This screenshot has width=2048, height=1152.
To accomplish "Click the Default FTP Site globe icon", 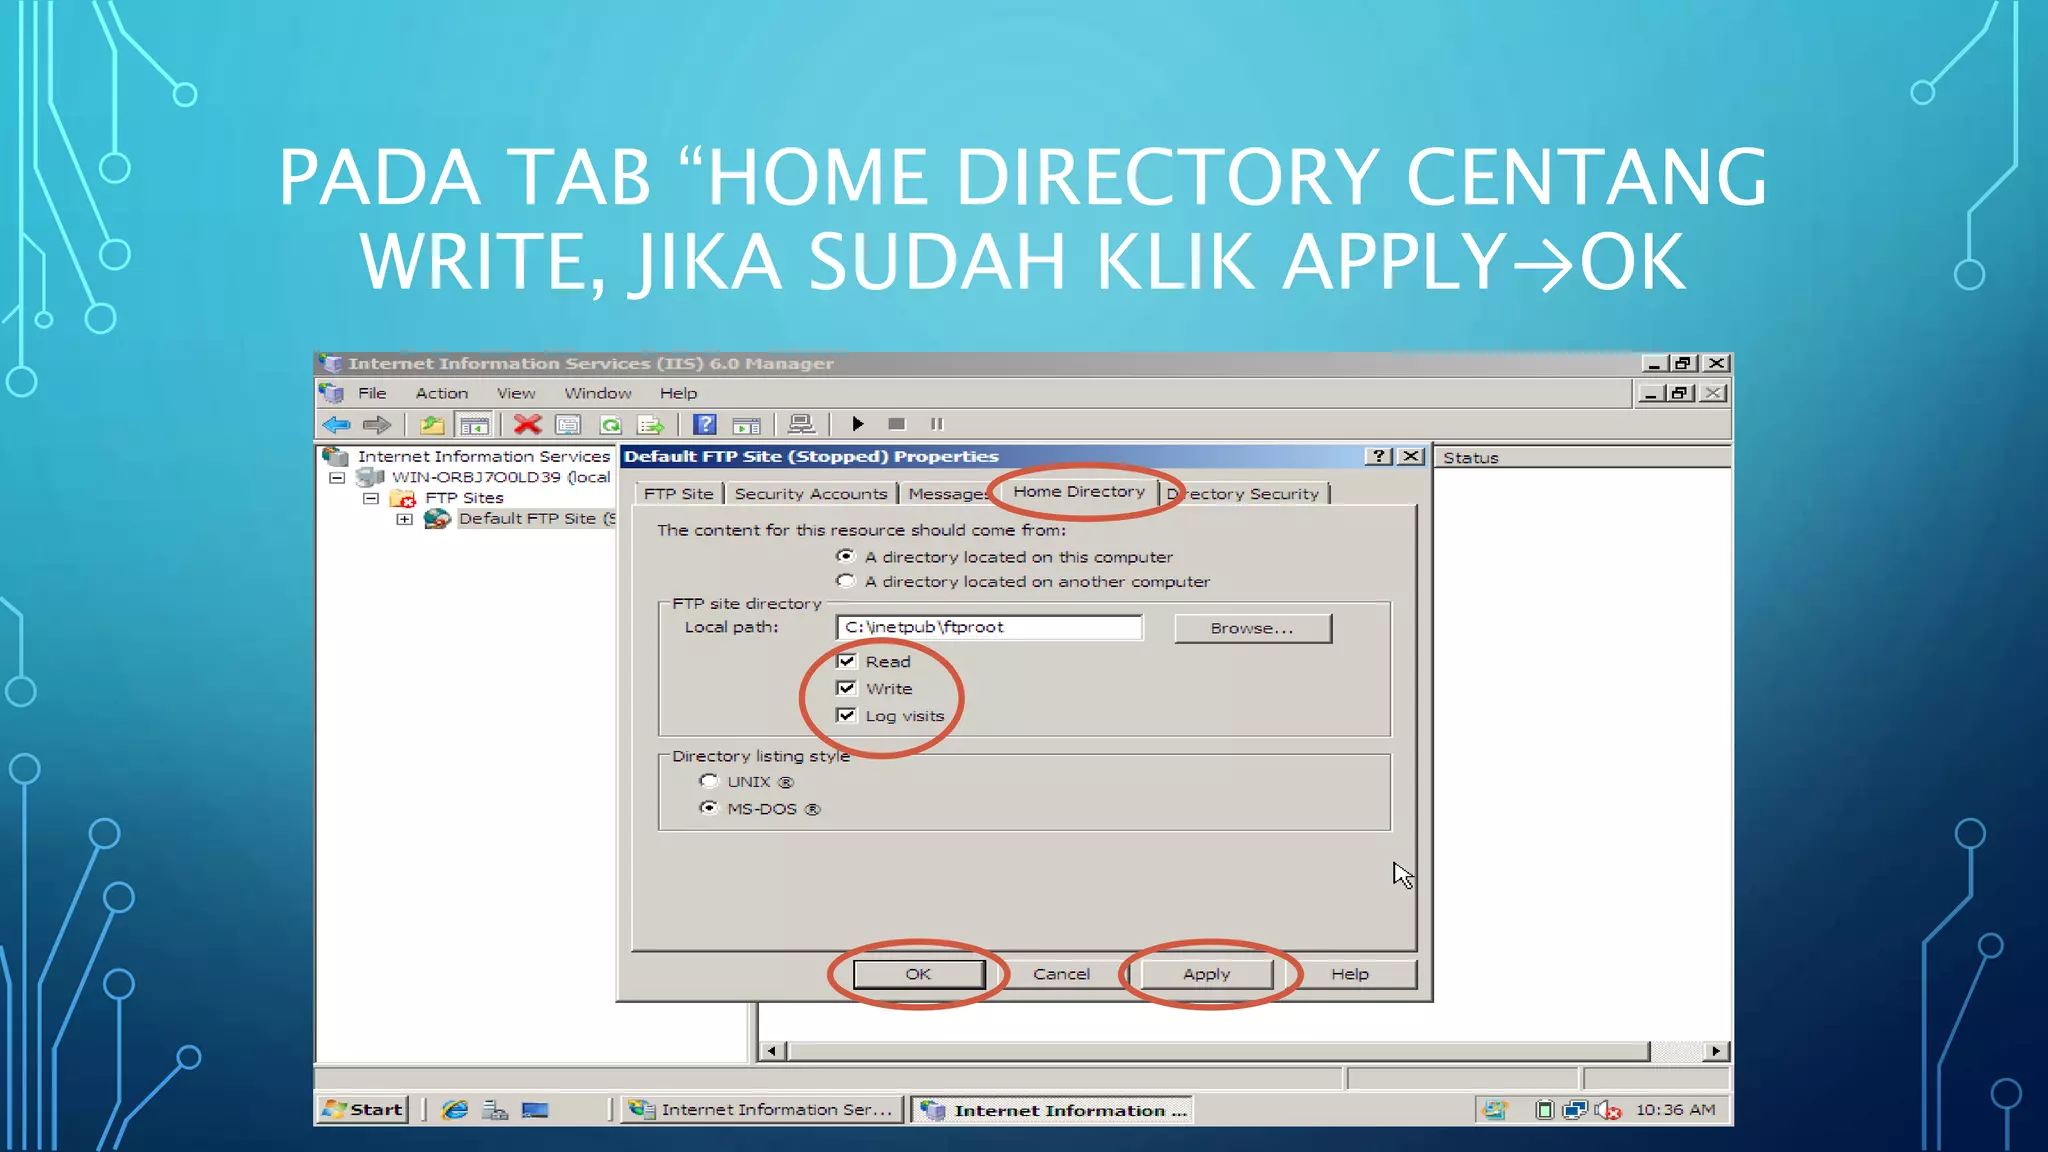I will tap(436, 519).
